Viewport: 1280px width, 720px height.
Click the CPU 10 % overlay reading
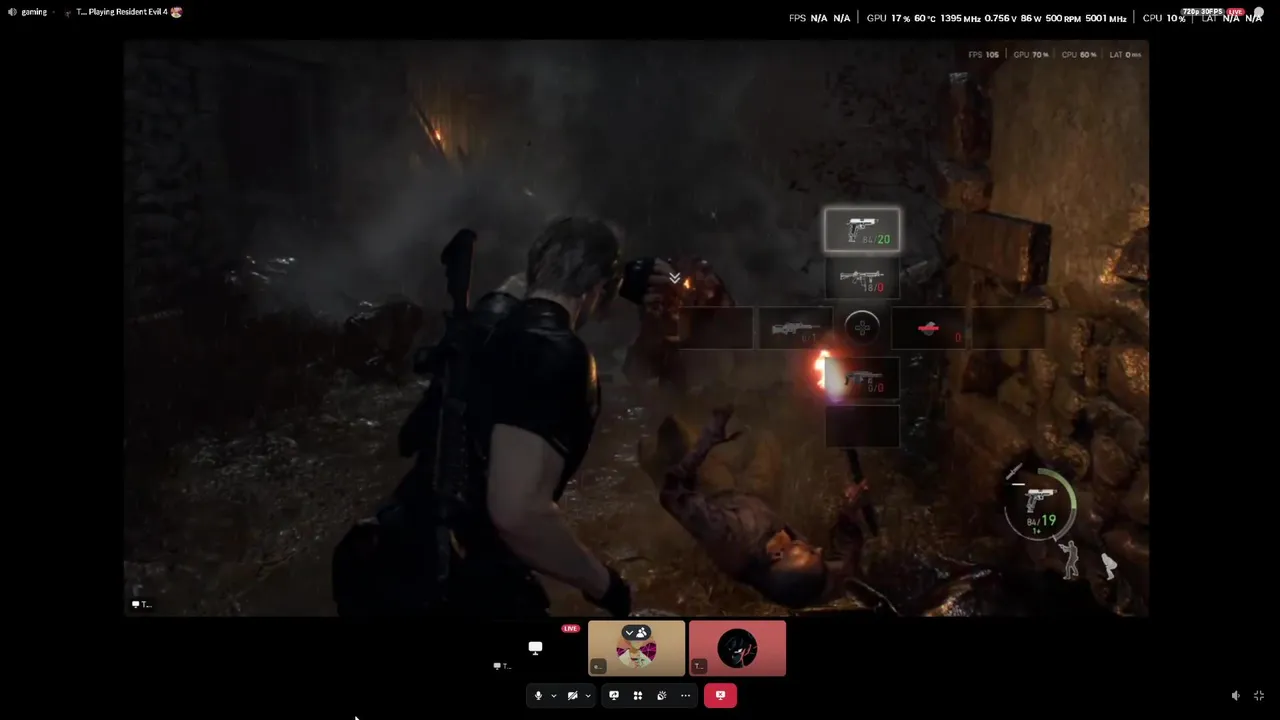(1164, 18)
